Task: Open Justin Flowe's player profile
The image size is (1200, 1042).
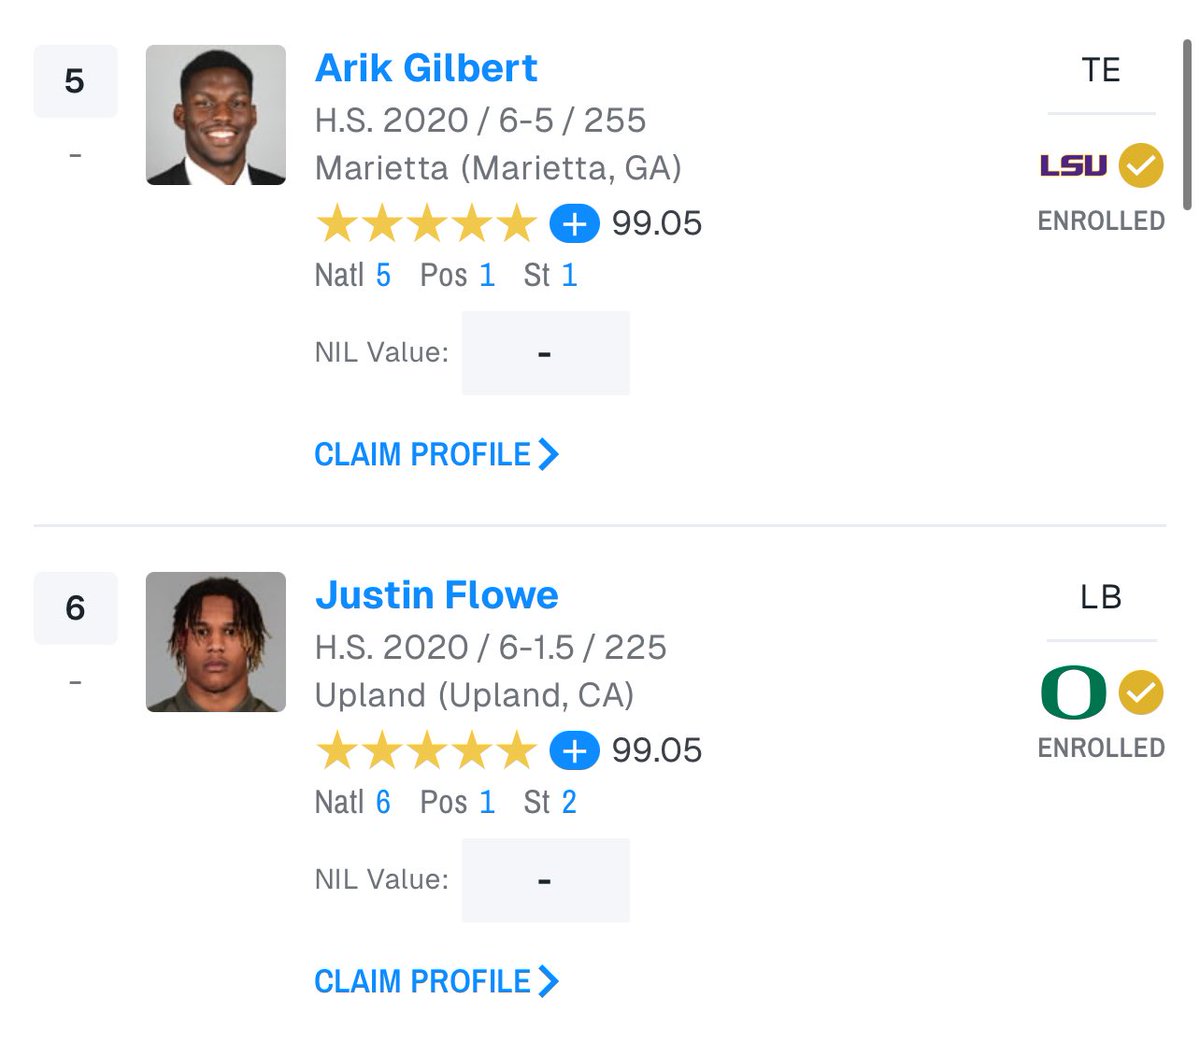Action: (x=437, y=595)
